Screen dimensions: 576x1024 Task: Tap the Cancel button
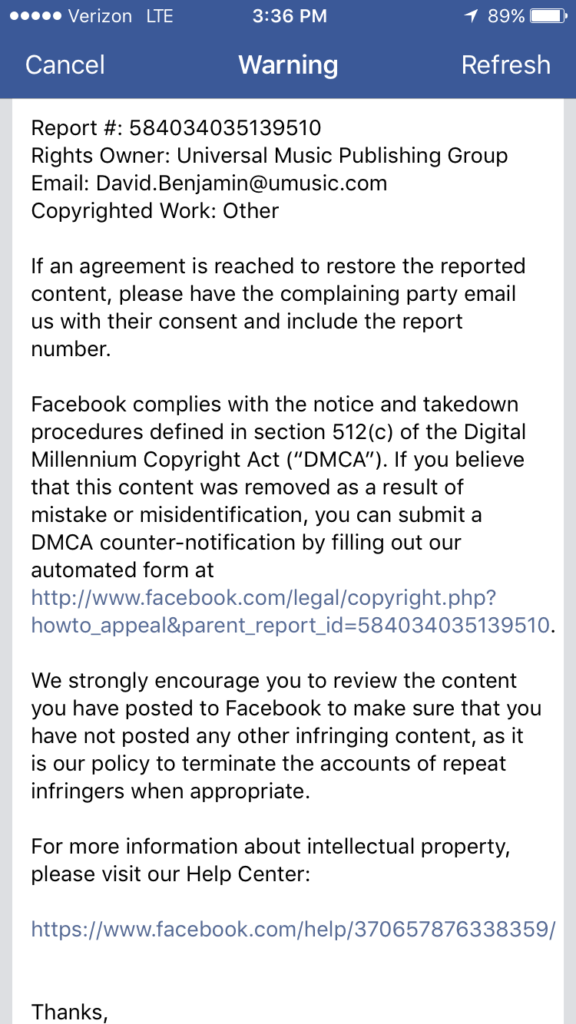65,65
